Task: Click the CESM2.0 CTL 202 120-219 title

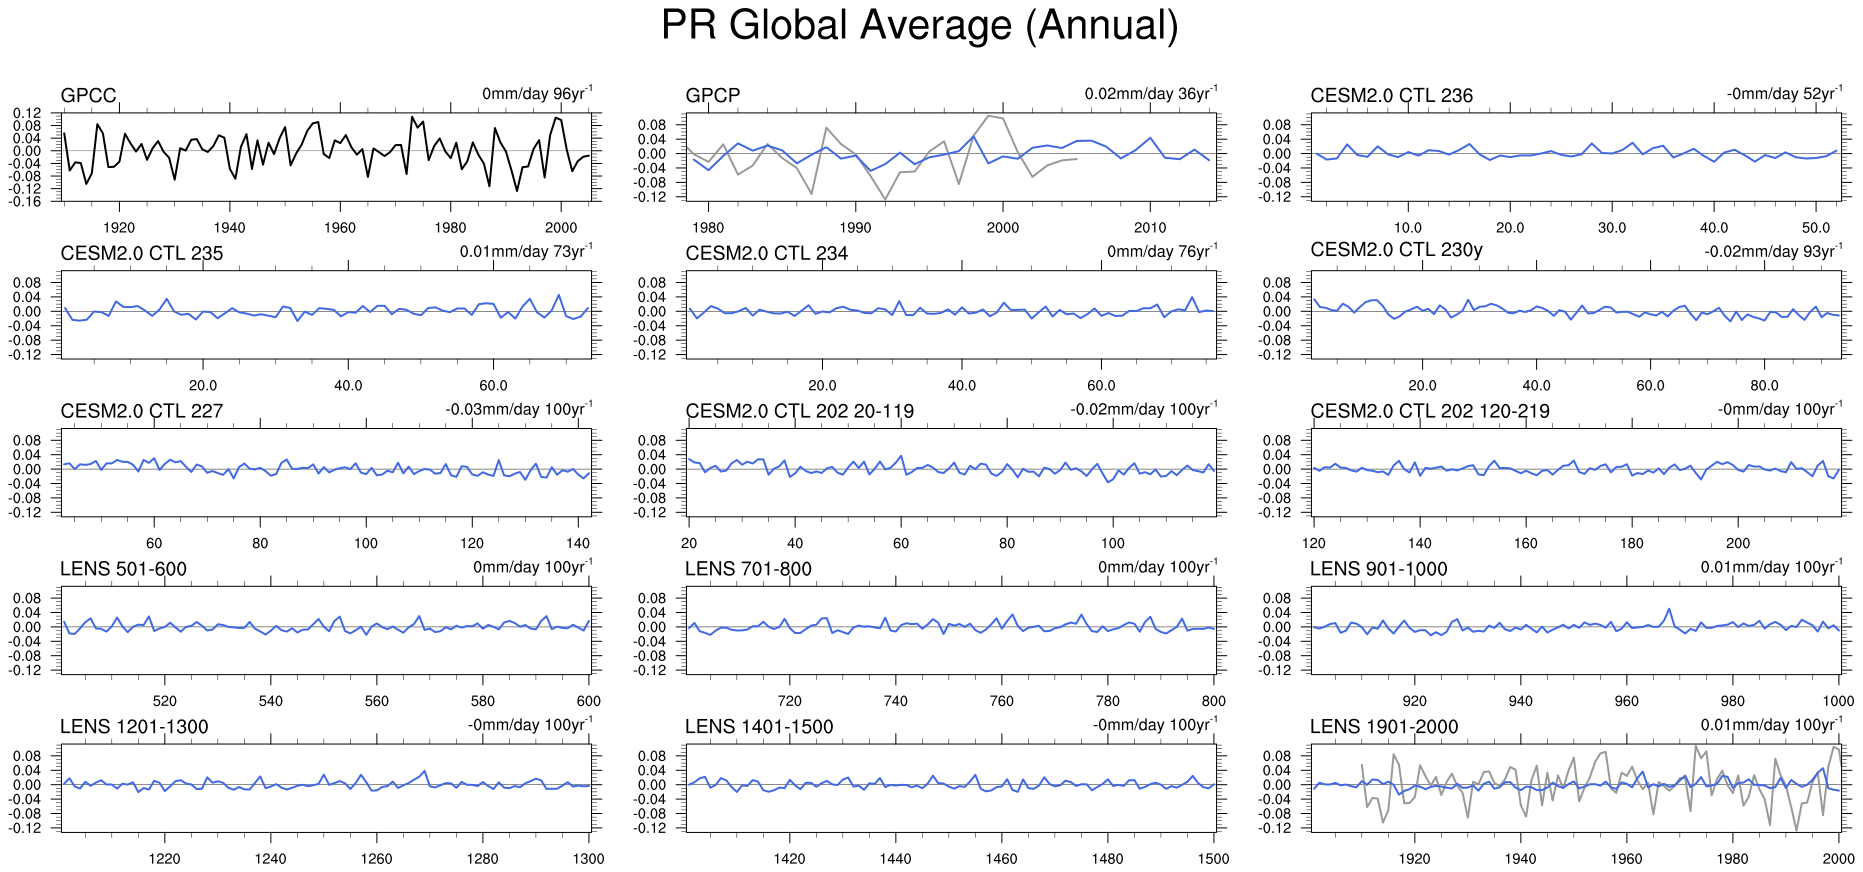Action: tap(1429, 412)
